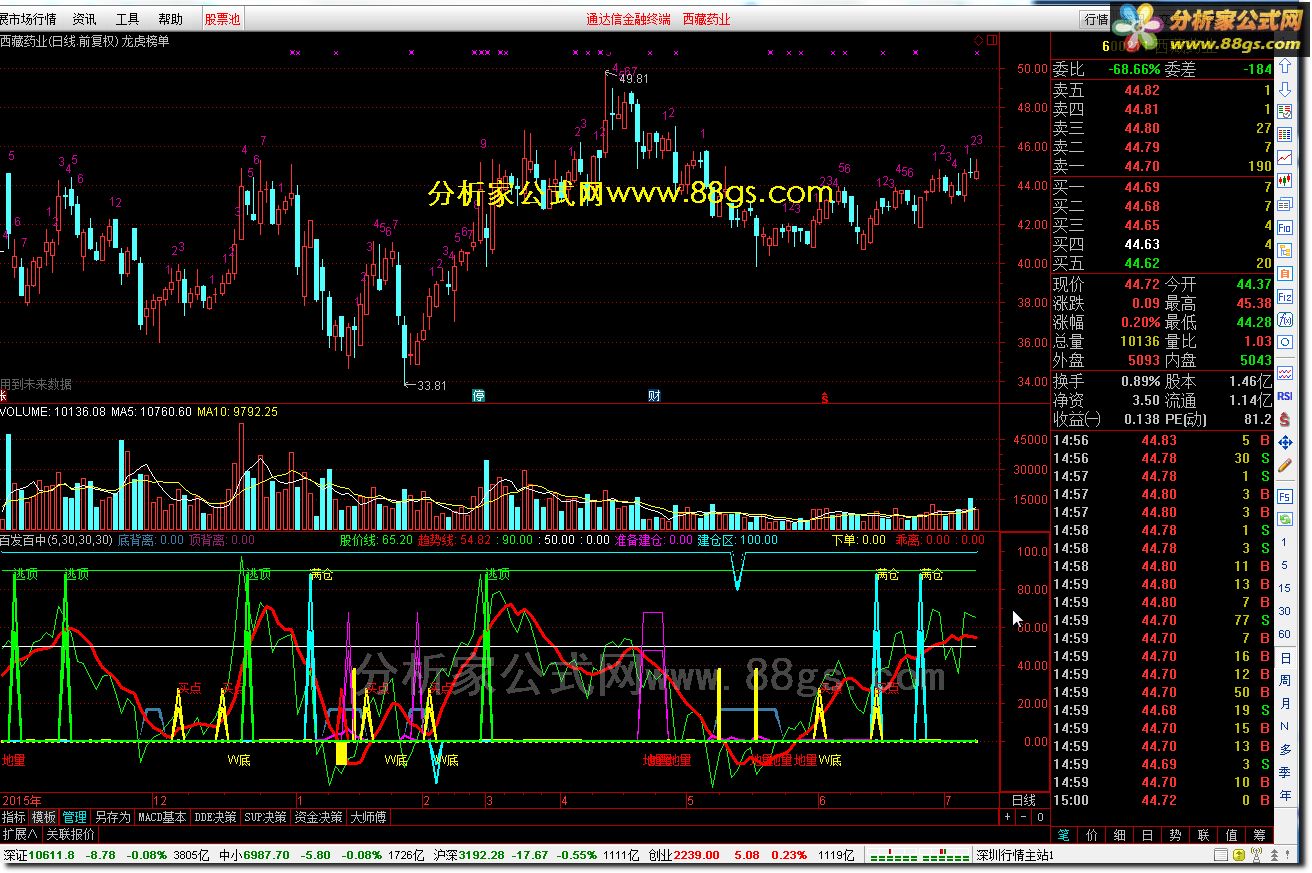Select the 资金决策 tab
The height and width of the screenshot is (873, 1312).
[x=318, y=817]
